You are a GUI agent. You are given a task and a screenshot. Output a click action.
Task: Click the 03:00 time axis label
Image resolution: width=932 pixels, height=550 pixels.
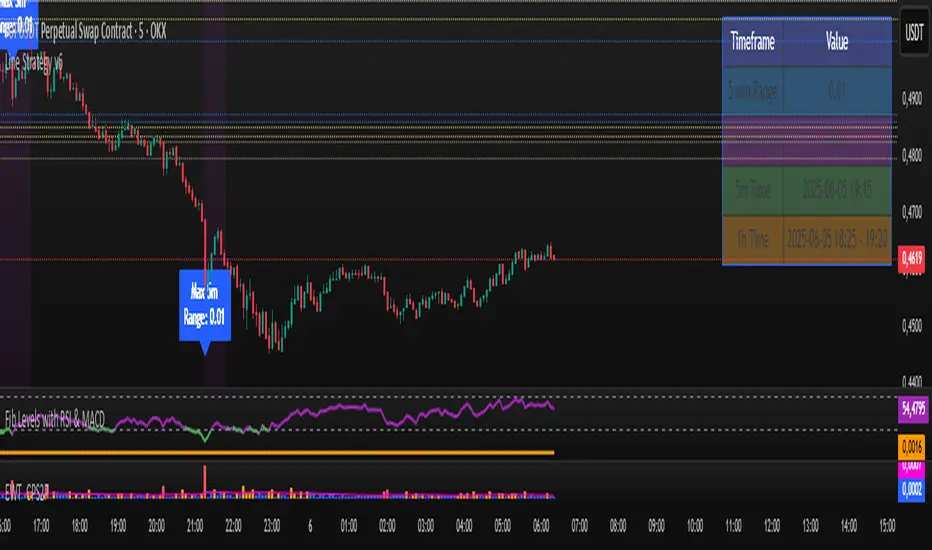click(x=426, y=526)
